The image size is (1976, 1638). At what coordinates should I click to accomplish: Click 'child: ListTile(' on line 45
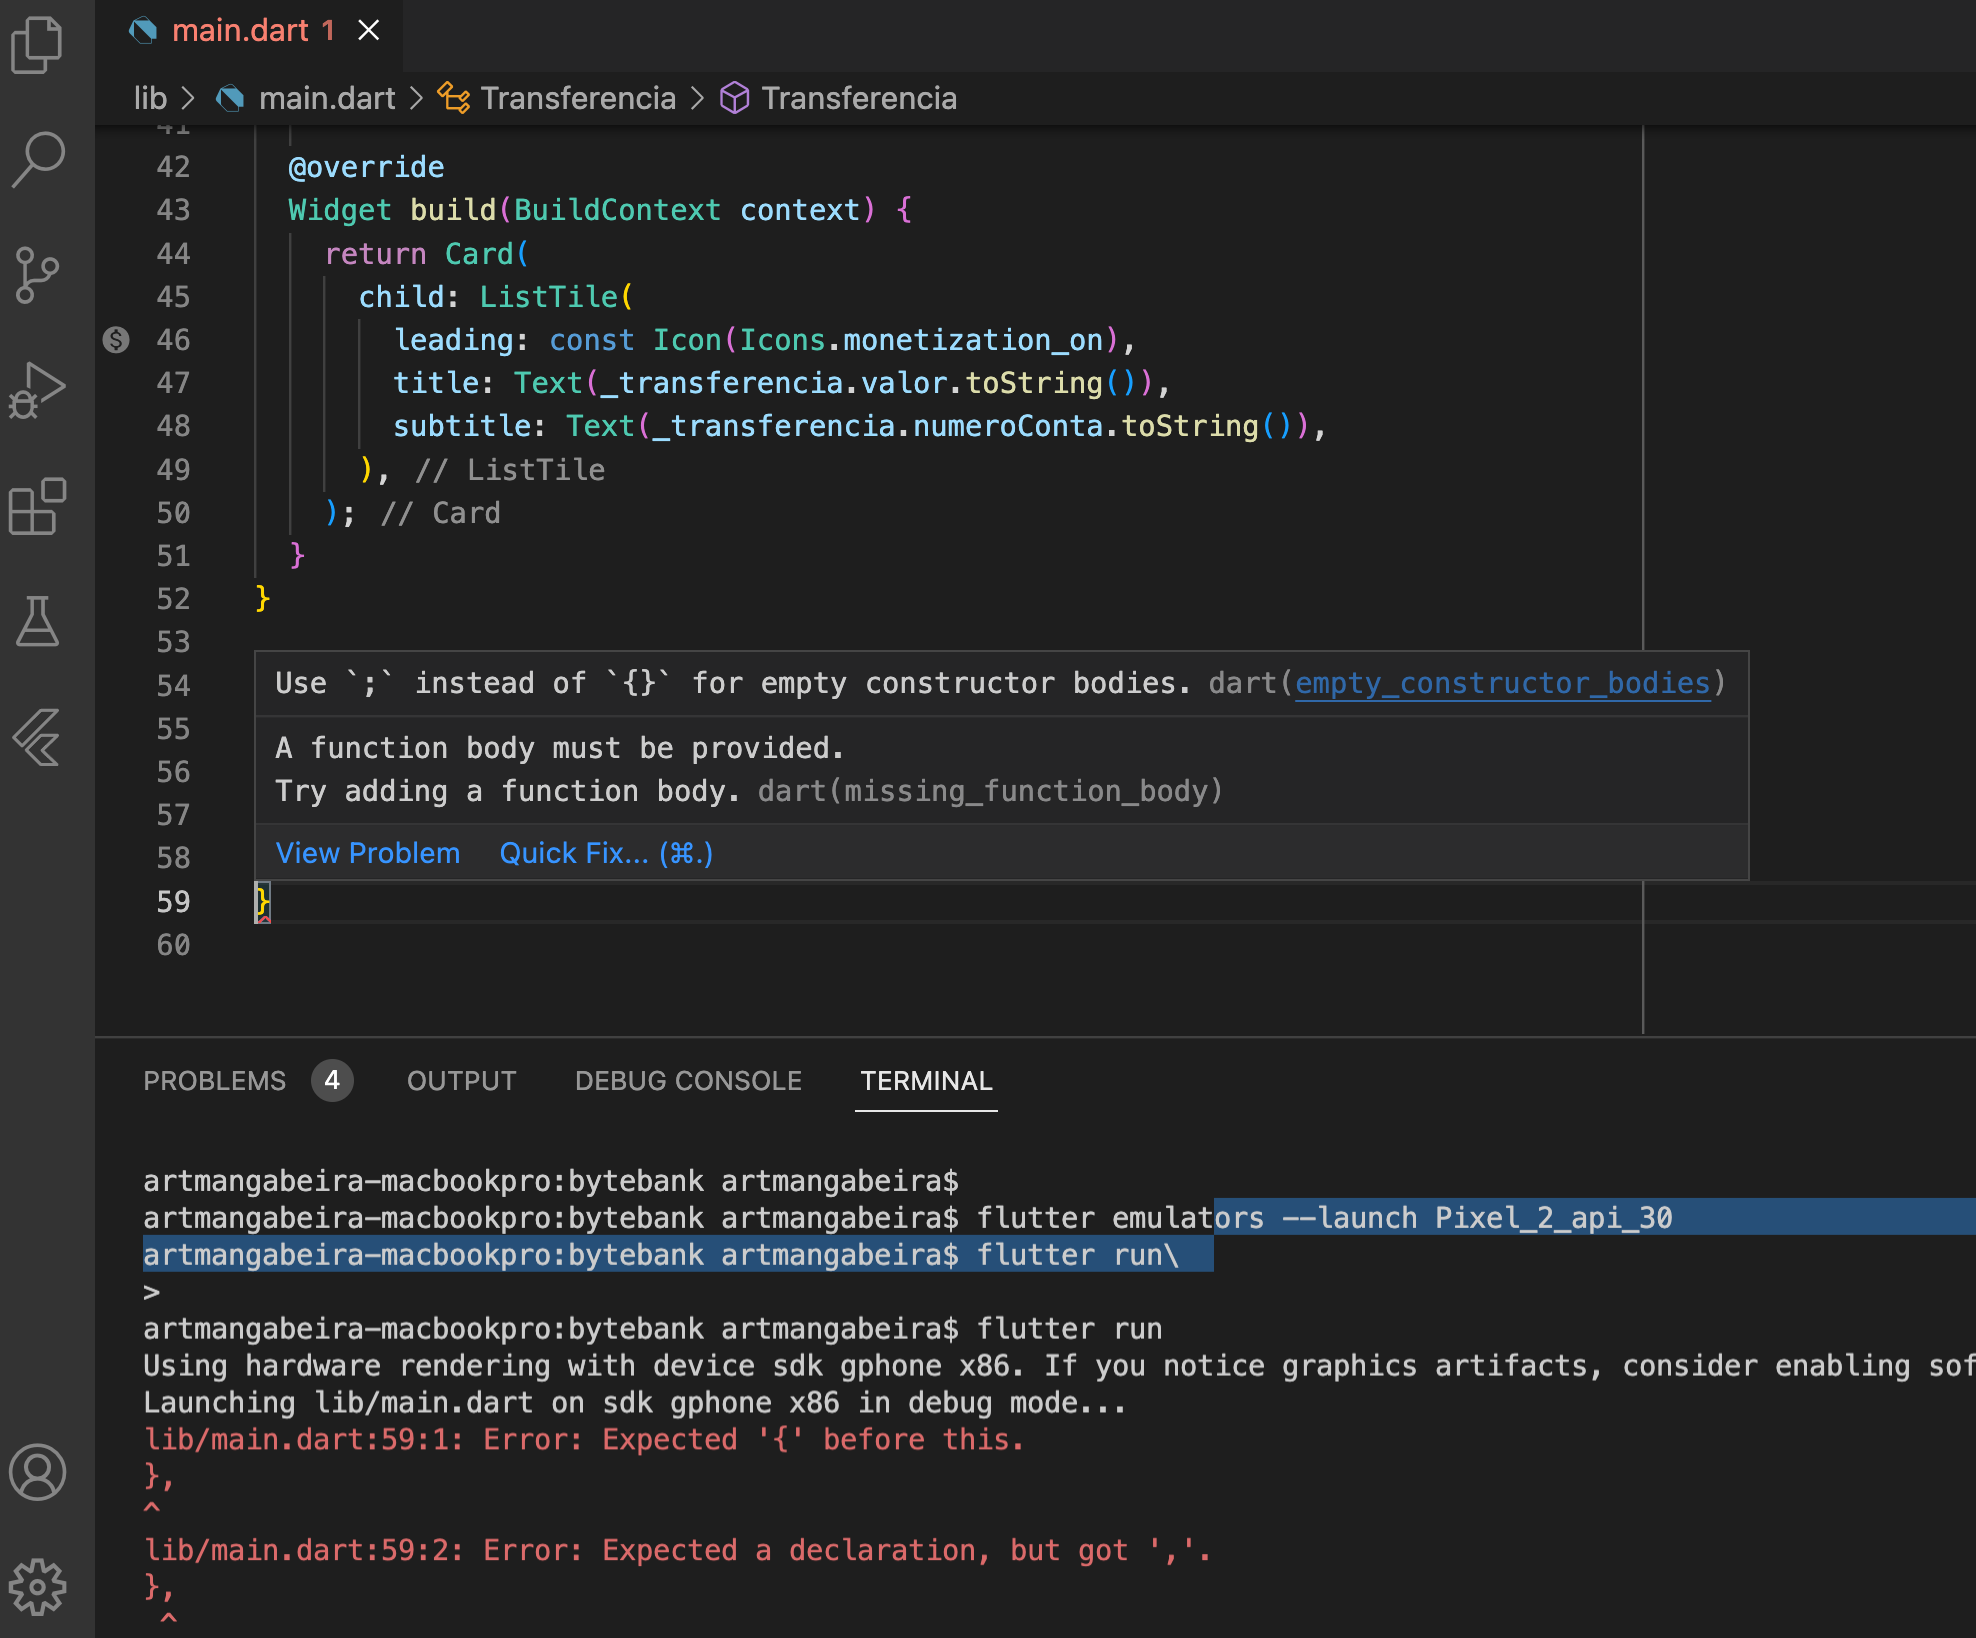click(496, 297)
